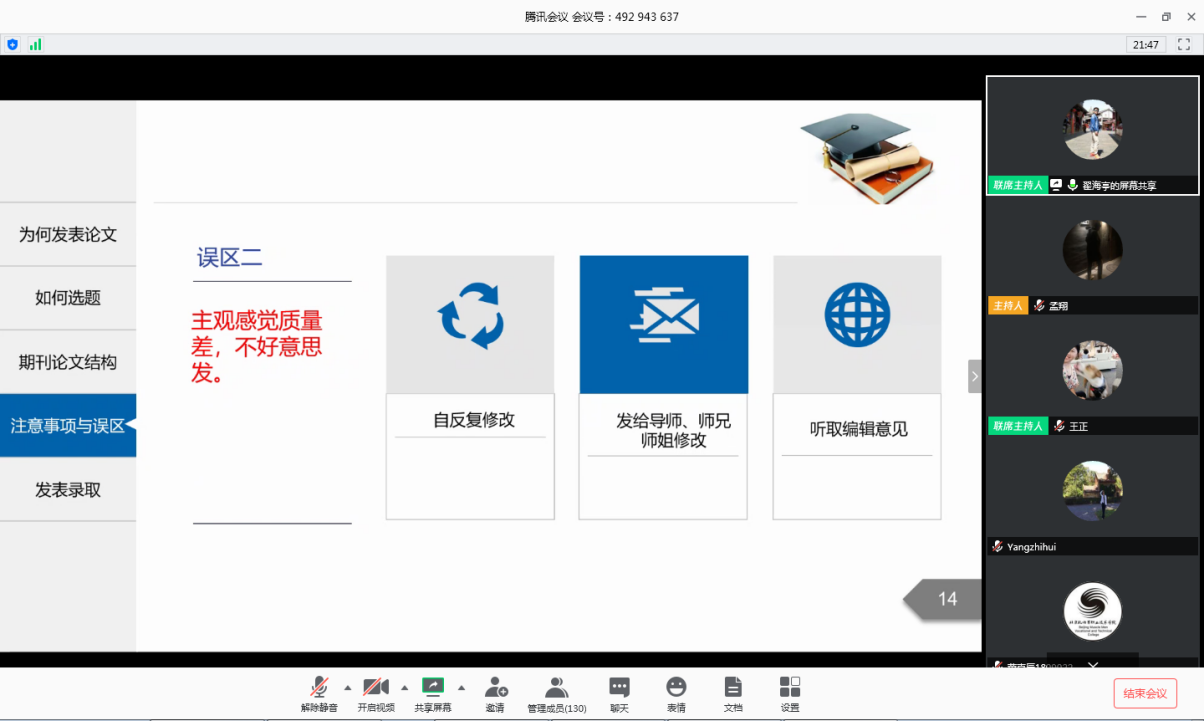Enter fullscreen using the top-right expand control
Viewport: 1204px width, 721px height.
[1181, 44]
